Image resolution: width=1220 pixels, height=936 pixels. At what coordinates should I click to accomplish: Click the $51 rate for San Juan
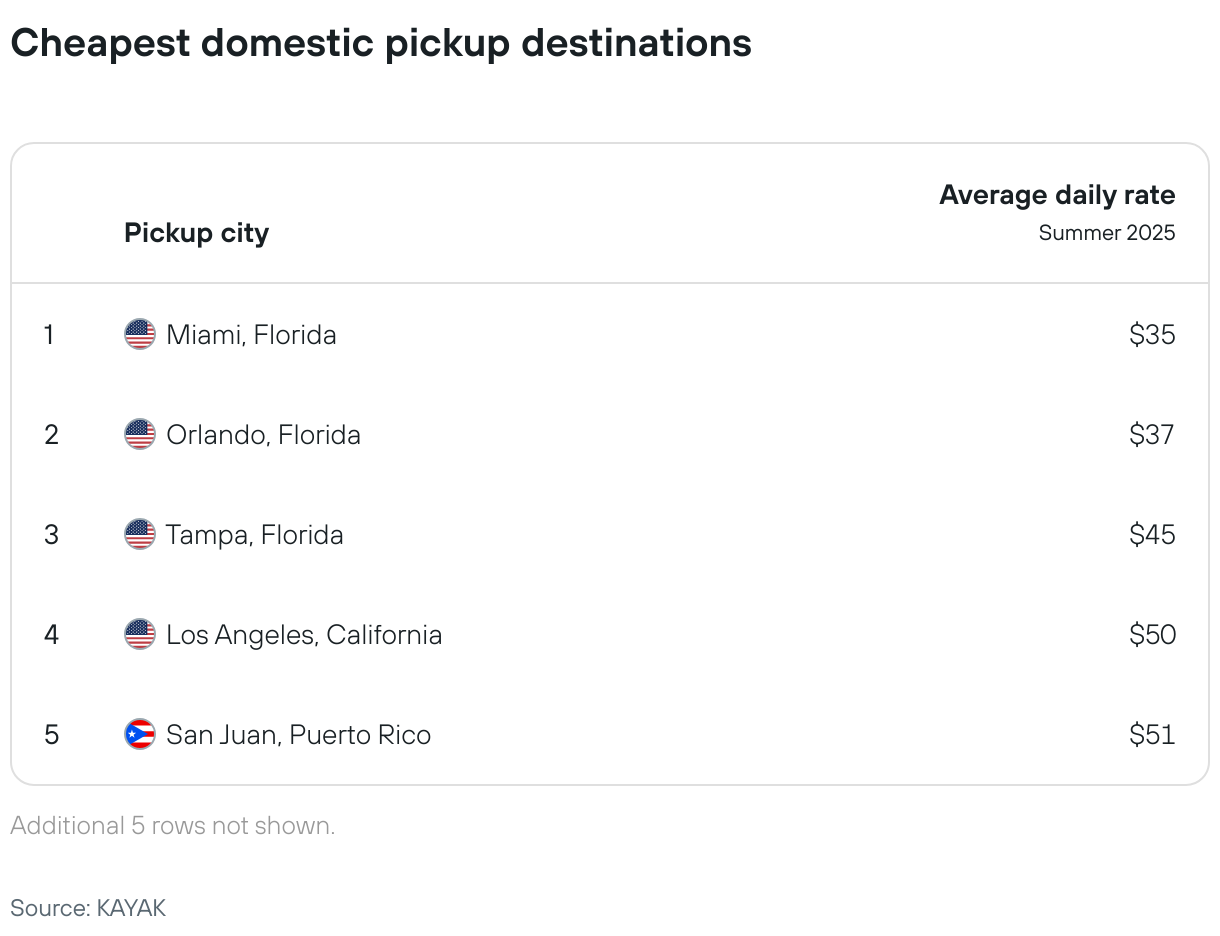(1152, 734)
